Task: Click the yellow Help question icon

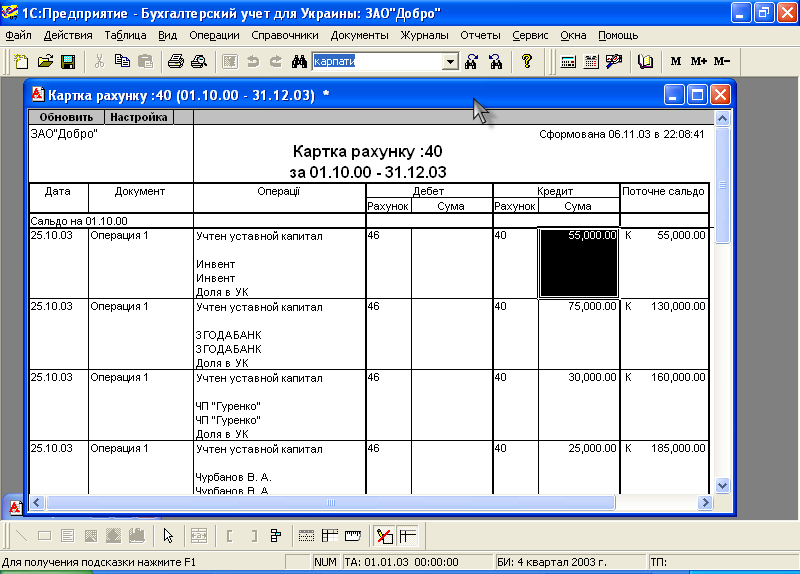Action: tap(527, 62)
